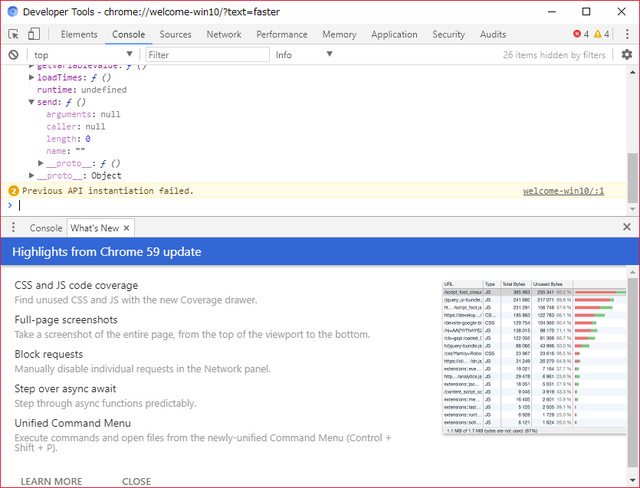Click the console scrollbar up arrow
Viewport: 640px width, 488px height.
click(x=632, y=72)
